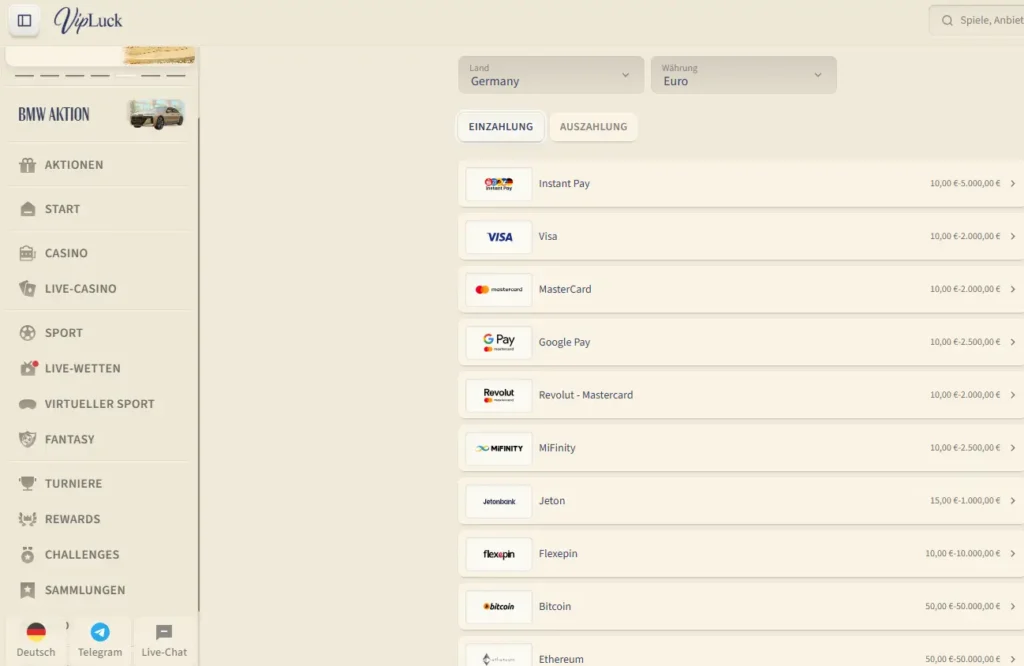Expand the Revolut - Mastercard row chevron
The image size is (1024, 666).
tap(1013, 396)
